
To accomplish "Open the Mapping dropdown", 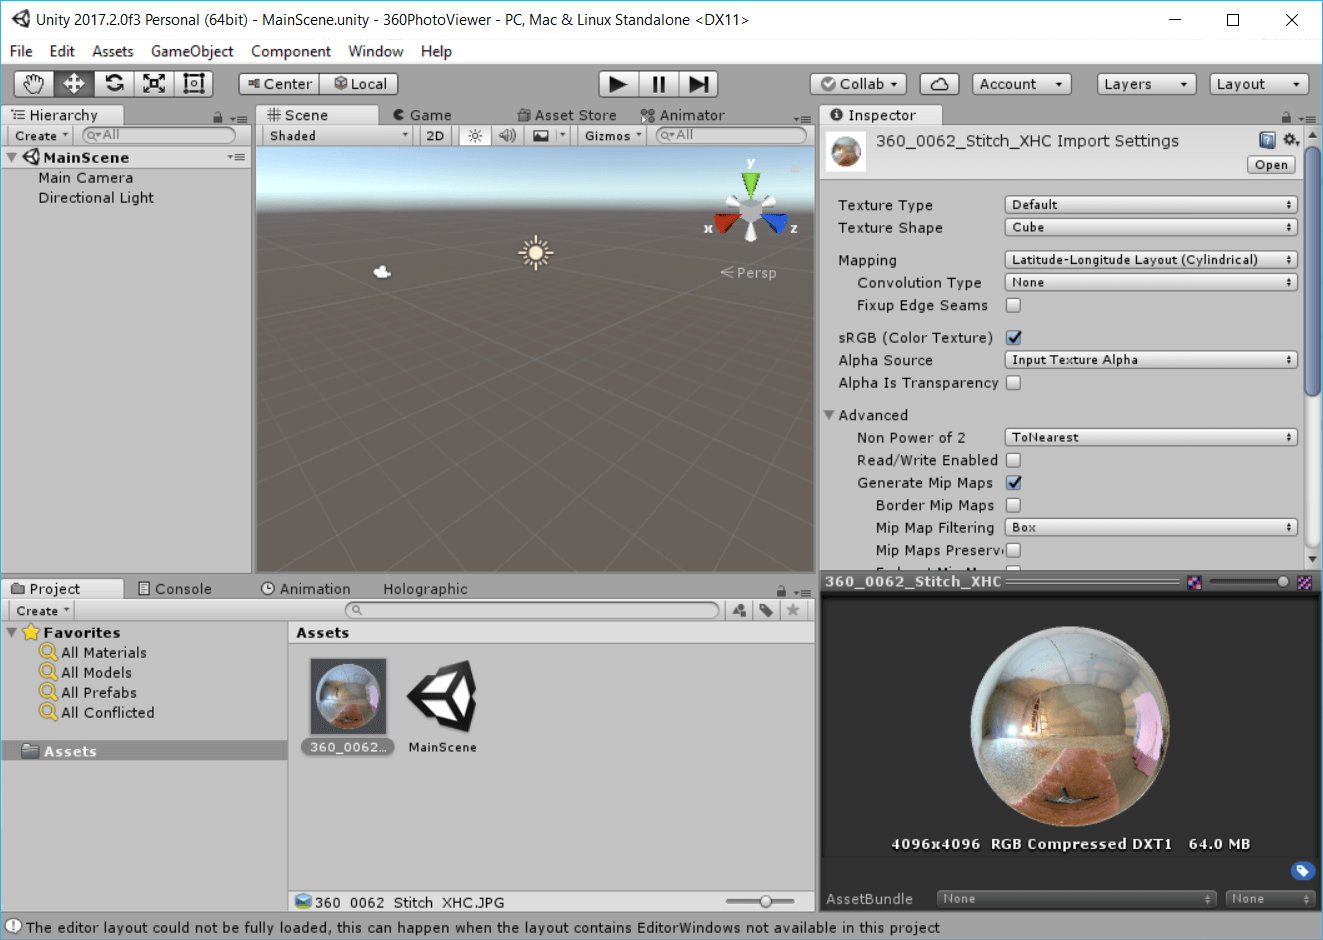I will (x=1150, y=260).
